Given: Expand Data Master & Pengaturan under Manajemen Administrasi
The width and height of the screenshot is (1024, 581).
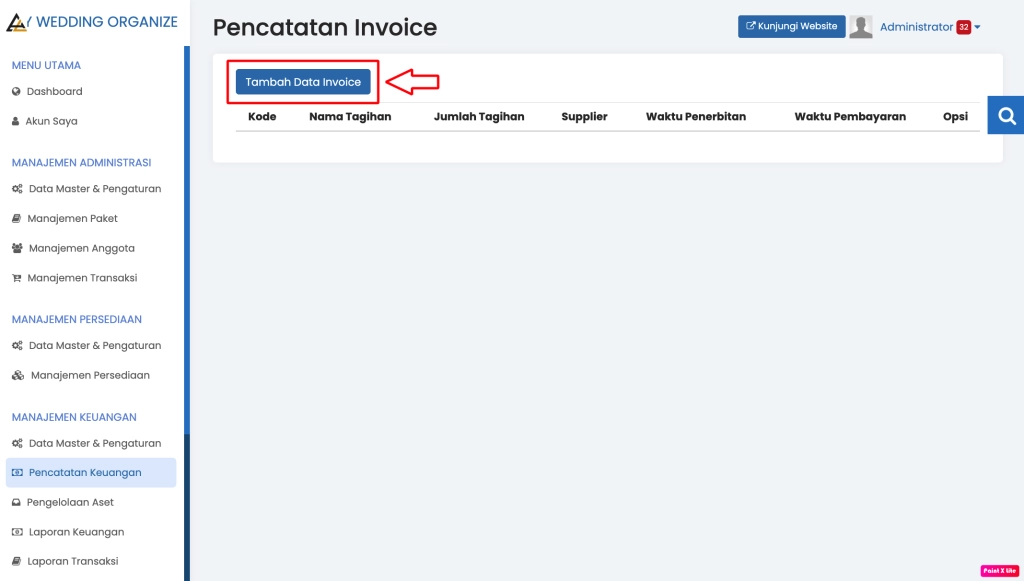Looking at the screenshot, I should click(x=94, y=189).
